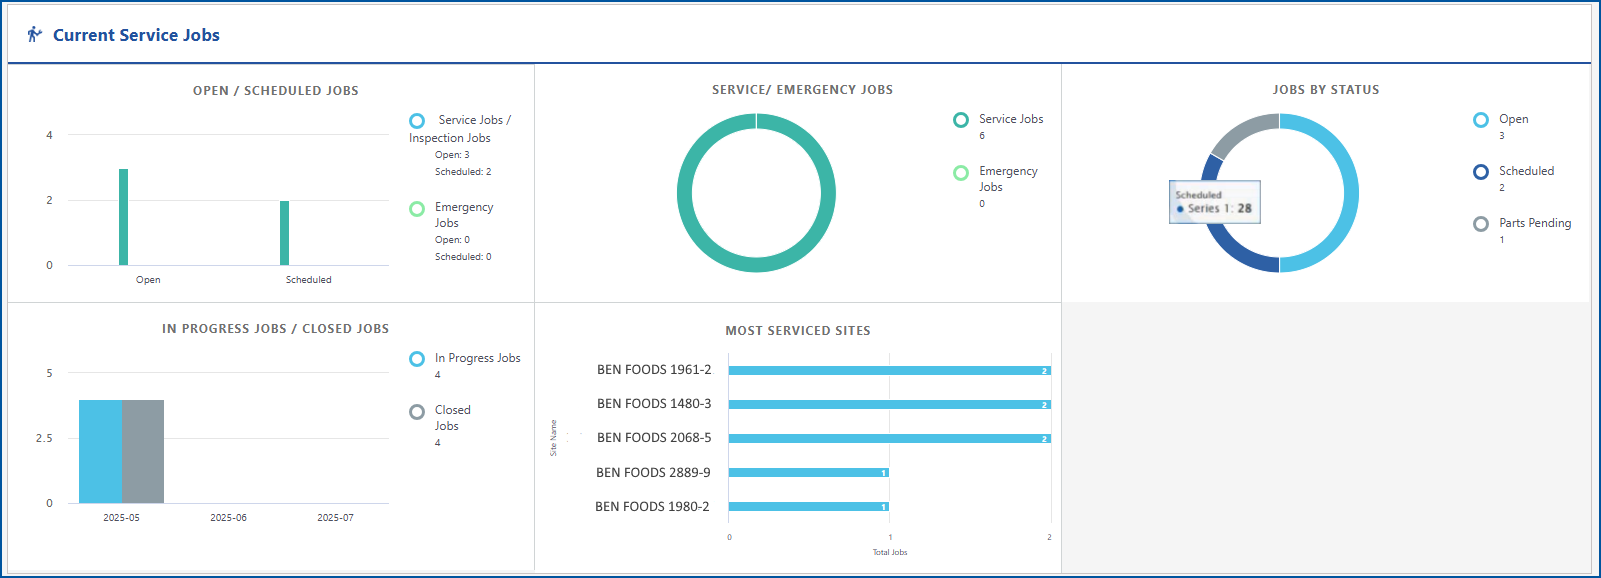The width and height of the screenshot is (1601, 578).
Task: Click the Open legend circle in Jobs by Status
Action: click(x=1481, y=120)
